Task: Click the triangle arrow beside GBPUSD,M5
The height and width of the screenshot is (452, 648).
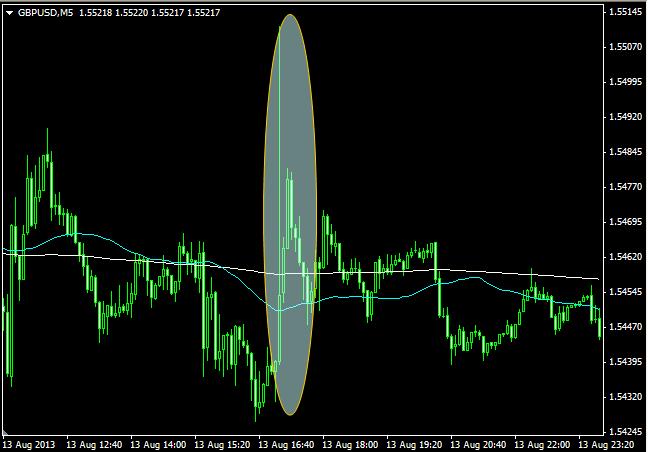Action: [9, 11]
